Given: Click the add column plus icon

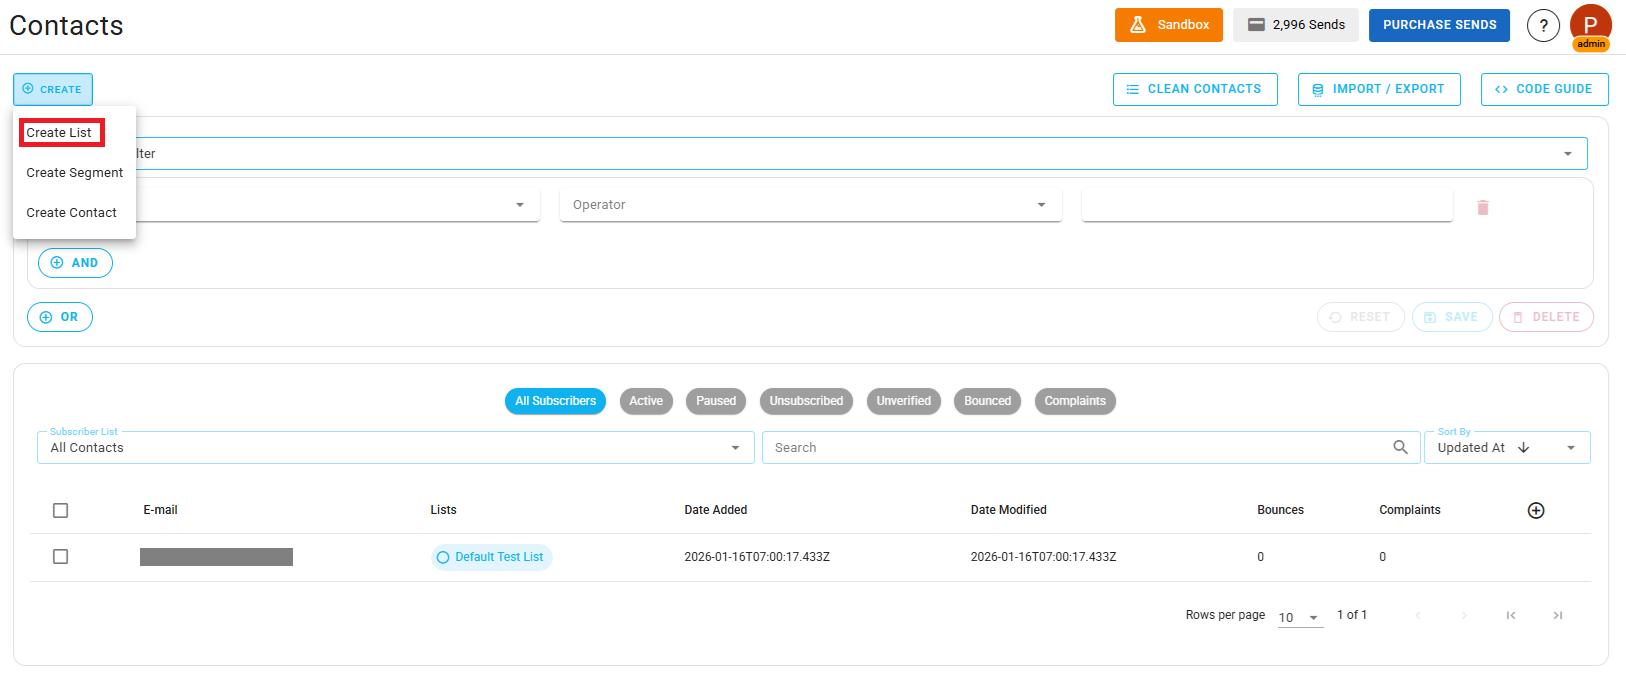Looking at the screenshot, I should pos(1536,510).
